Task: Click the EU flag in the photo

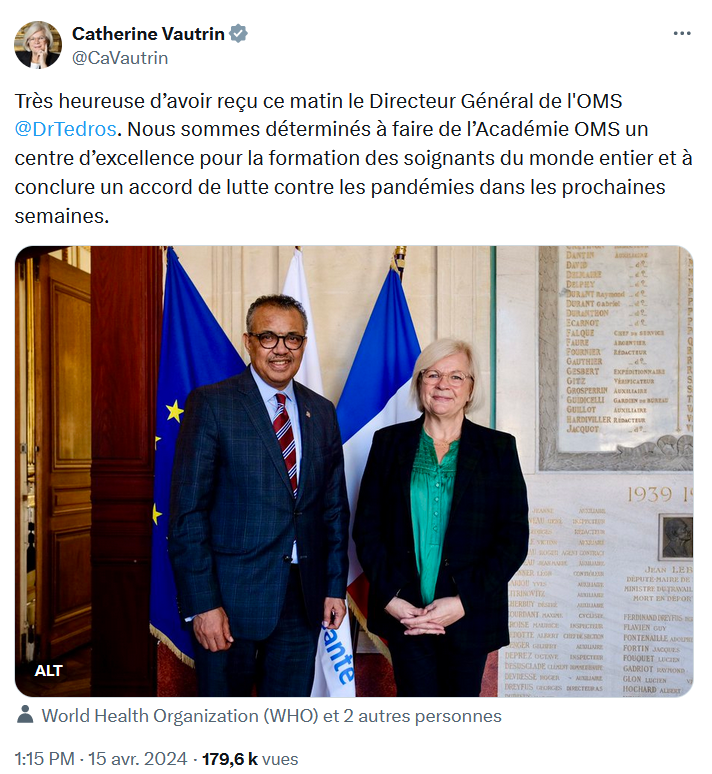Action: (188, 444)
